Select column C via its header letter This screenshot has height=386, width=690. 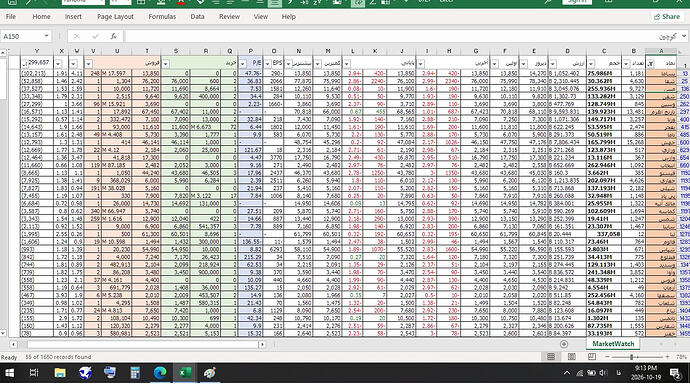pyautogui.click(x=604, y=51)
